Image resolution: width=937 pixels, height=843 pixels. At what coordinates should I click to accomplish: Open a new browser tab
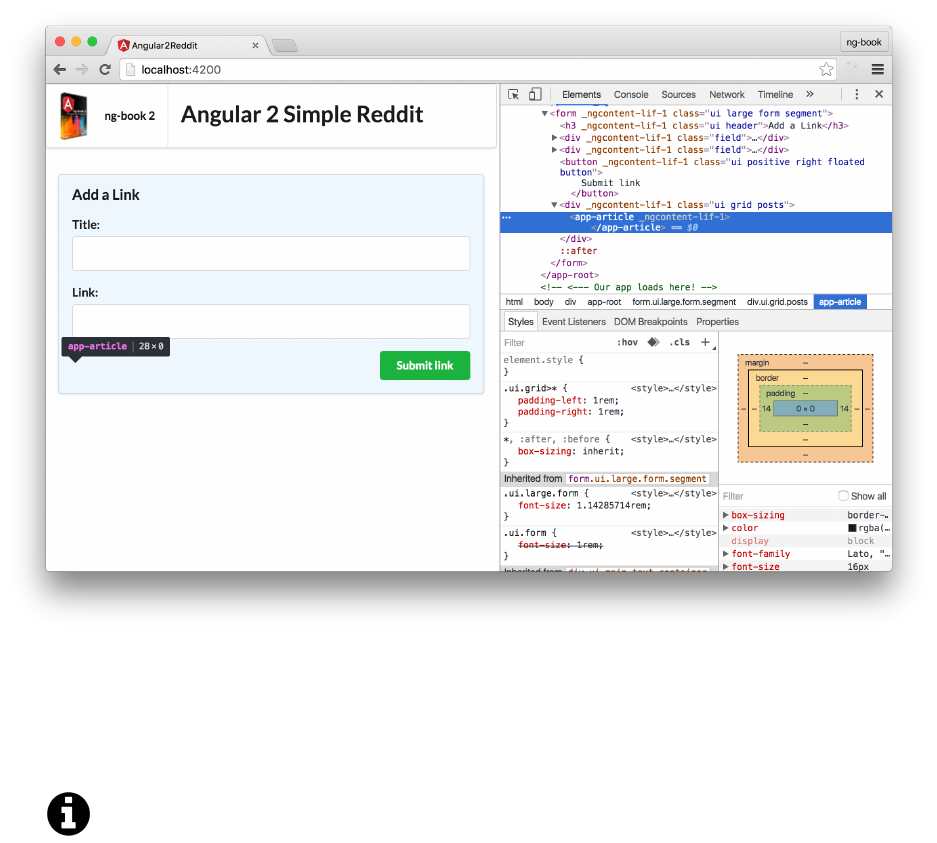[284, 45]
